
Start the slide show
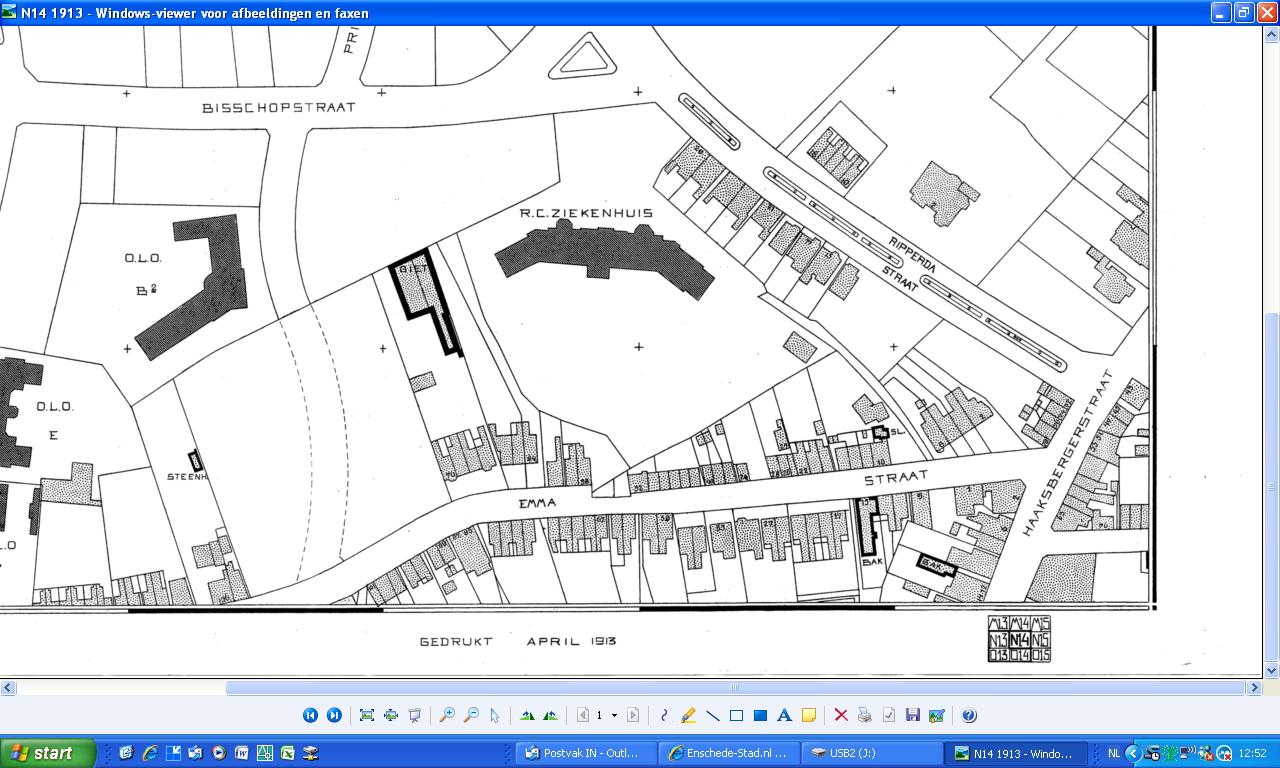[415, 715]
